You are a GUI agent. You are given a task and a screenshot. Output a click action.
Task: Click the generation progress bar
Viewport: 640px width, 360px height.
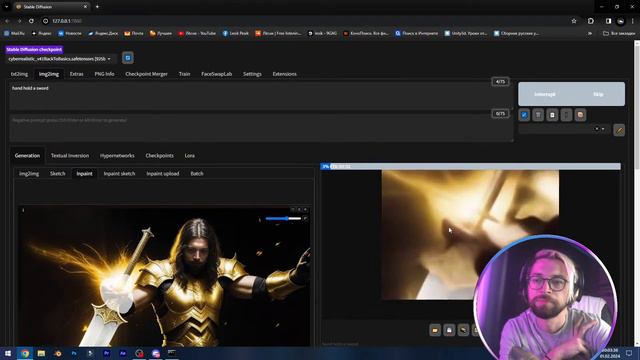tap(471, 167)
